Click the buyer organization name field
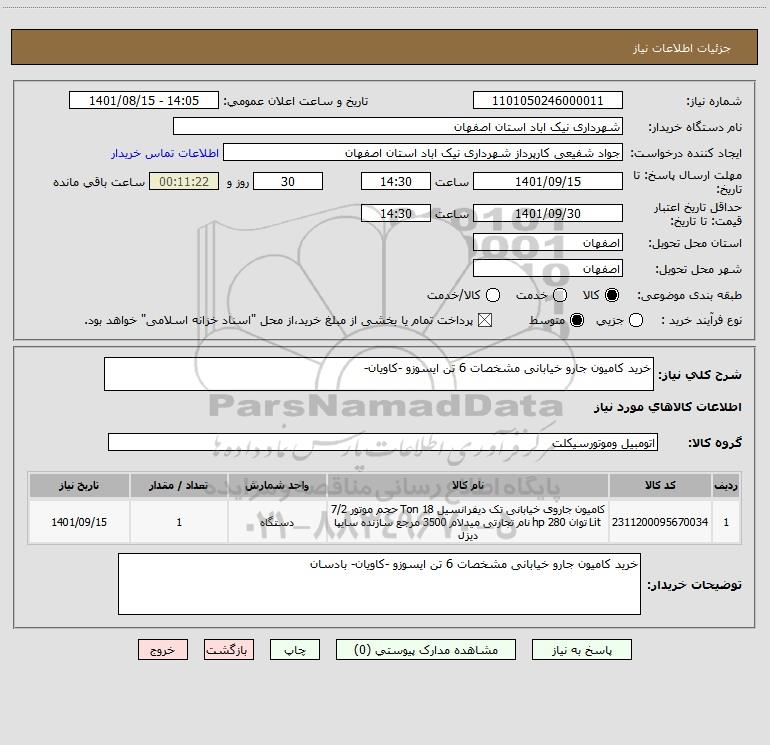The height and width of the screenshot is (745, 770). pyautogui.click(x=398, y=126)
